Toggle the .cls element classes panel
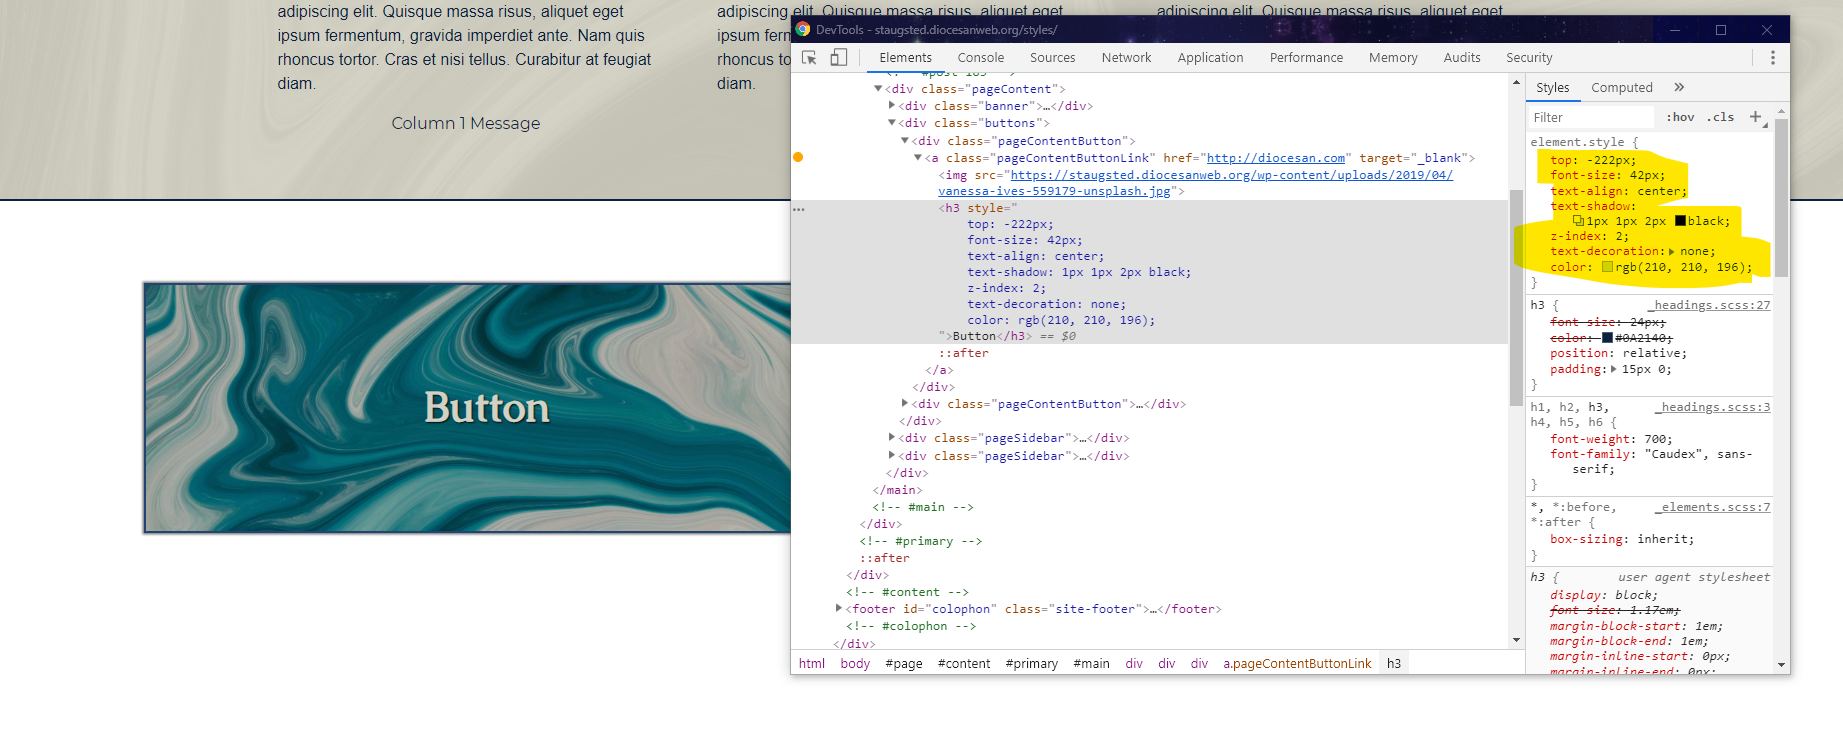This screenshot has width=1843, height=748. [x=1720, y=117]
